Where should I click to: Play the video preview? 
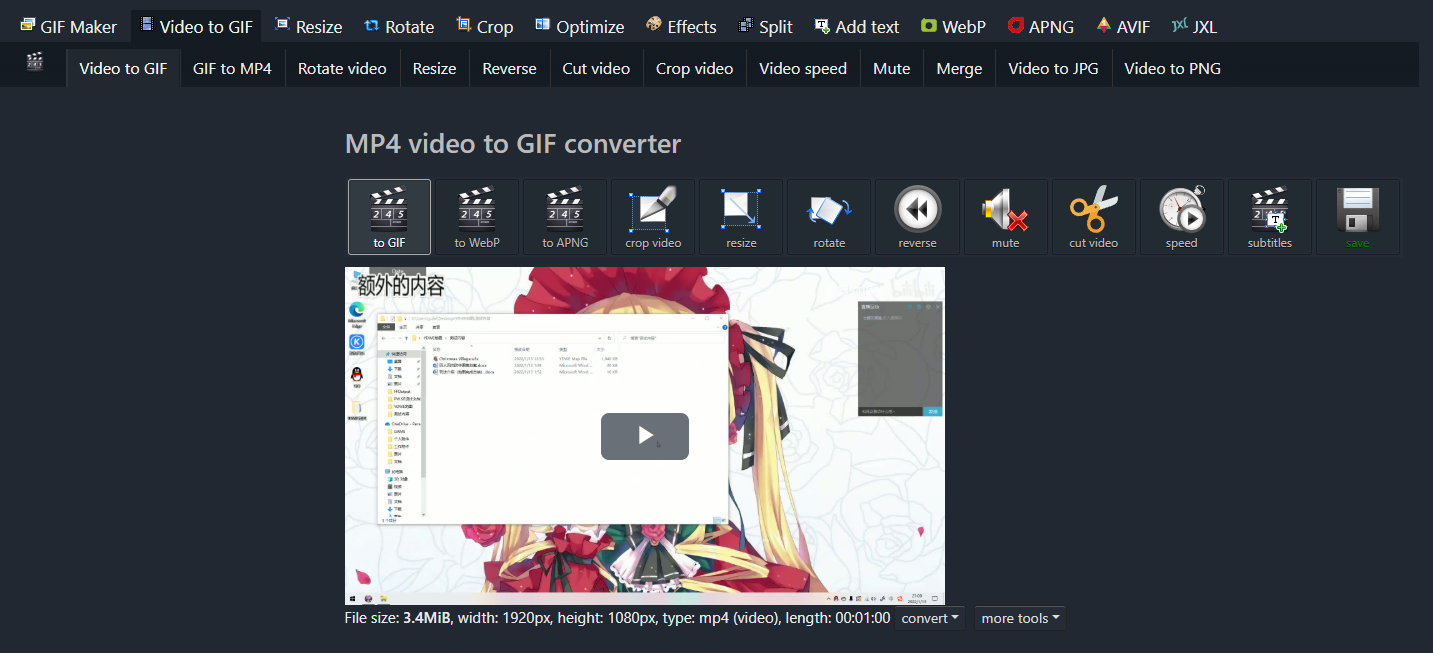click(x=645, y=436)
